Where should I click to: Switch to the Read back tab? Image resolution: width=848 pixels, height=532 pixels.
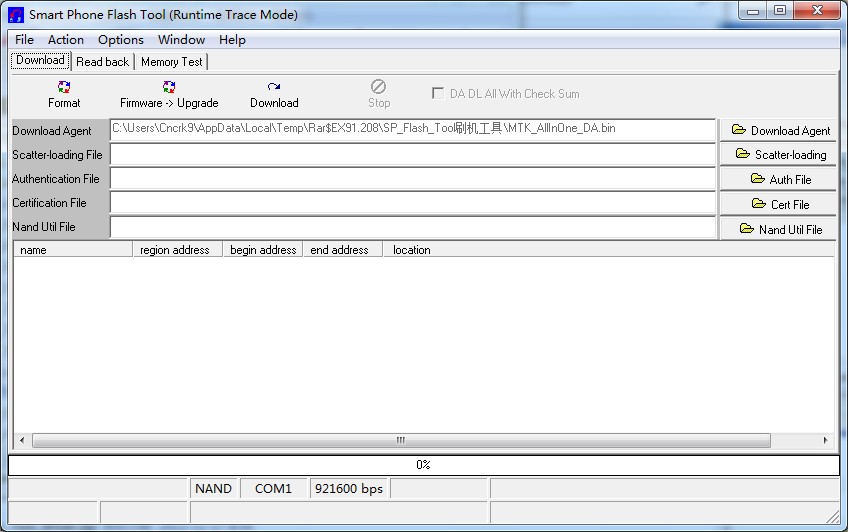pos(102,62)
